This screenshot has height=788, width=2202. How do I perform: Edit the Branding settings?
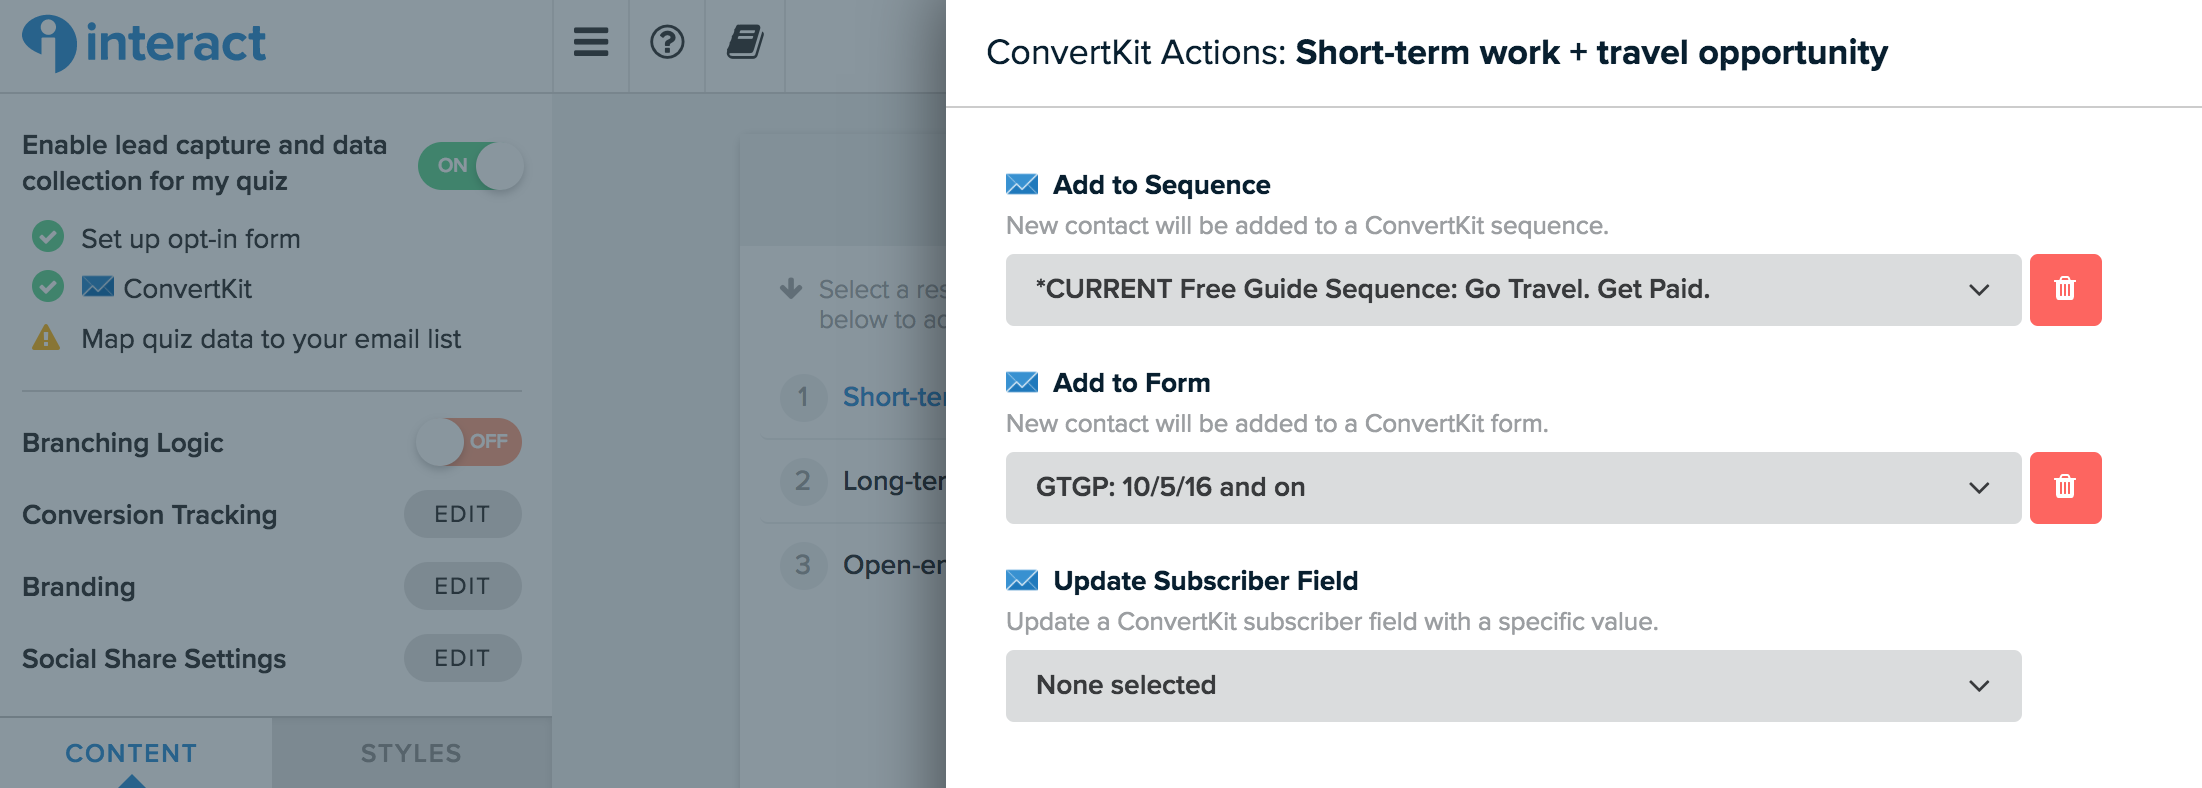[462, 586]
